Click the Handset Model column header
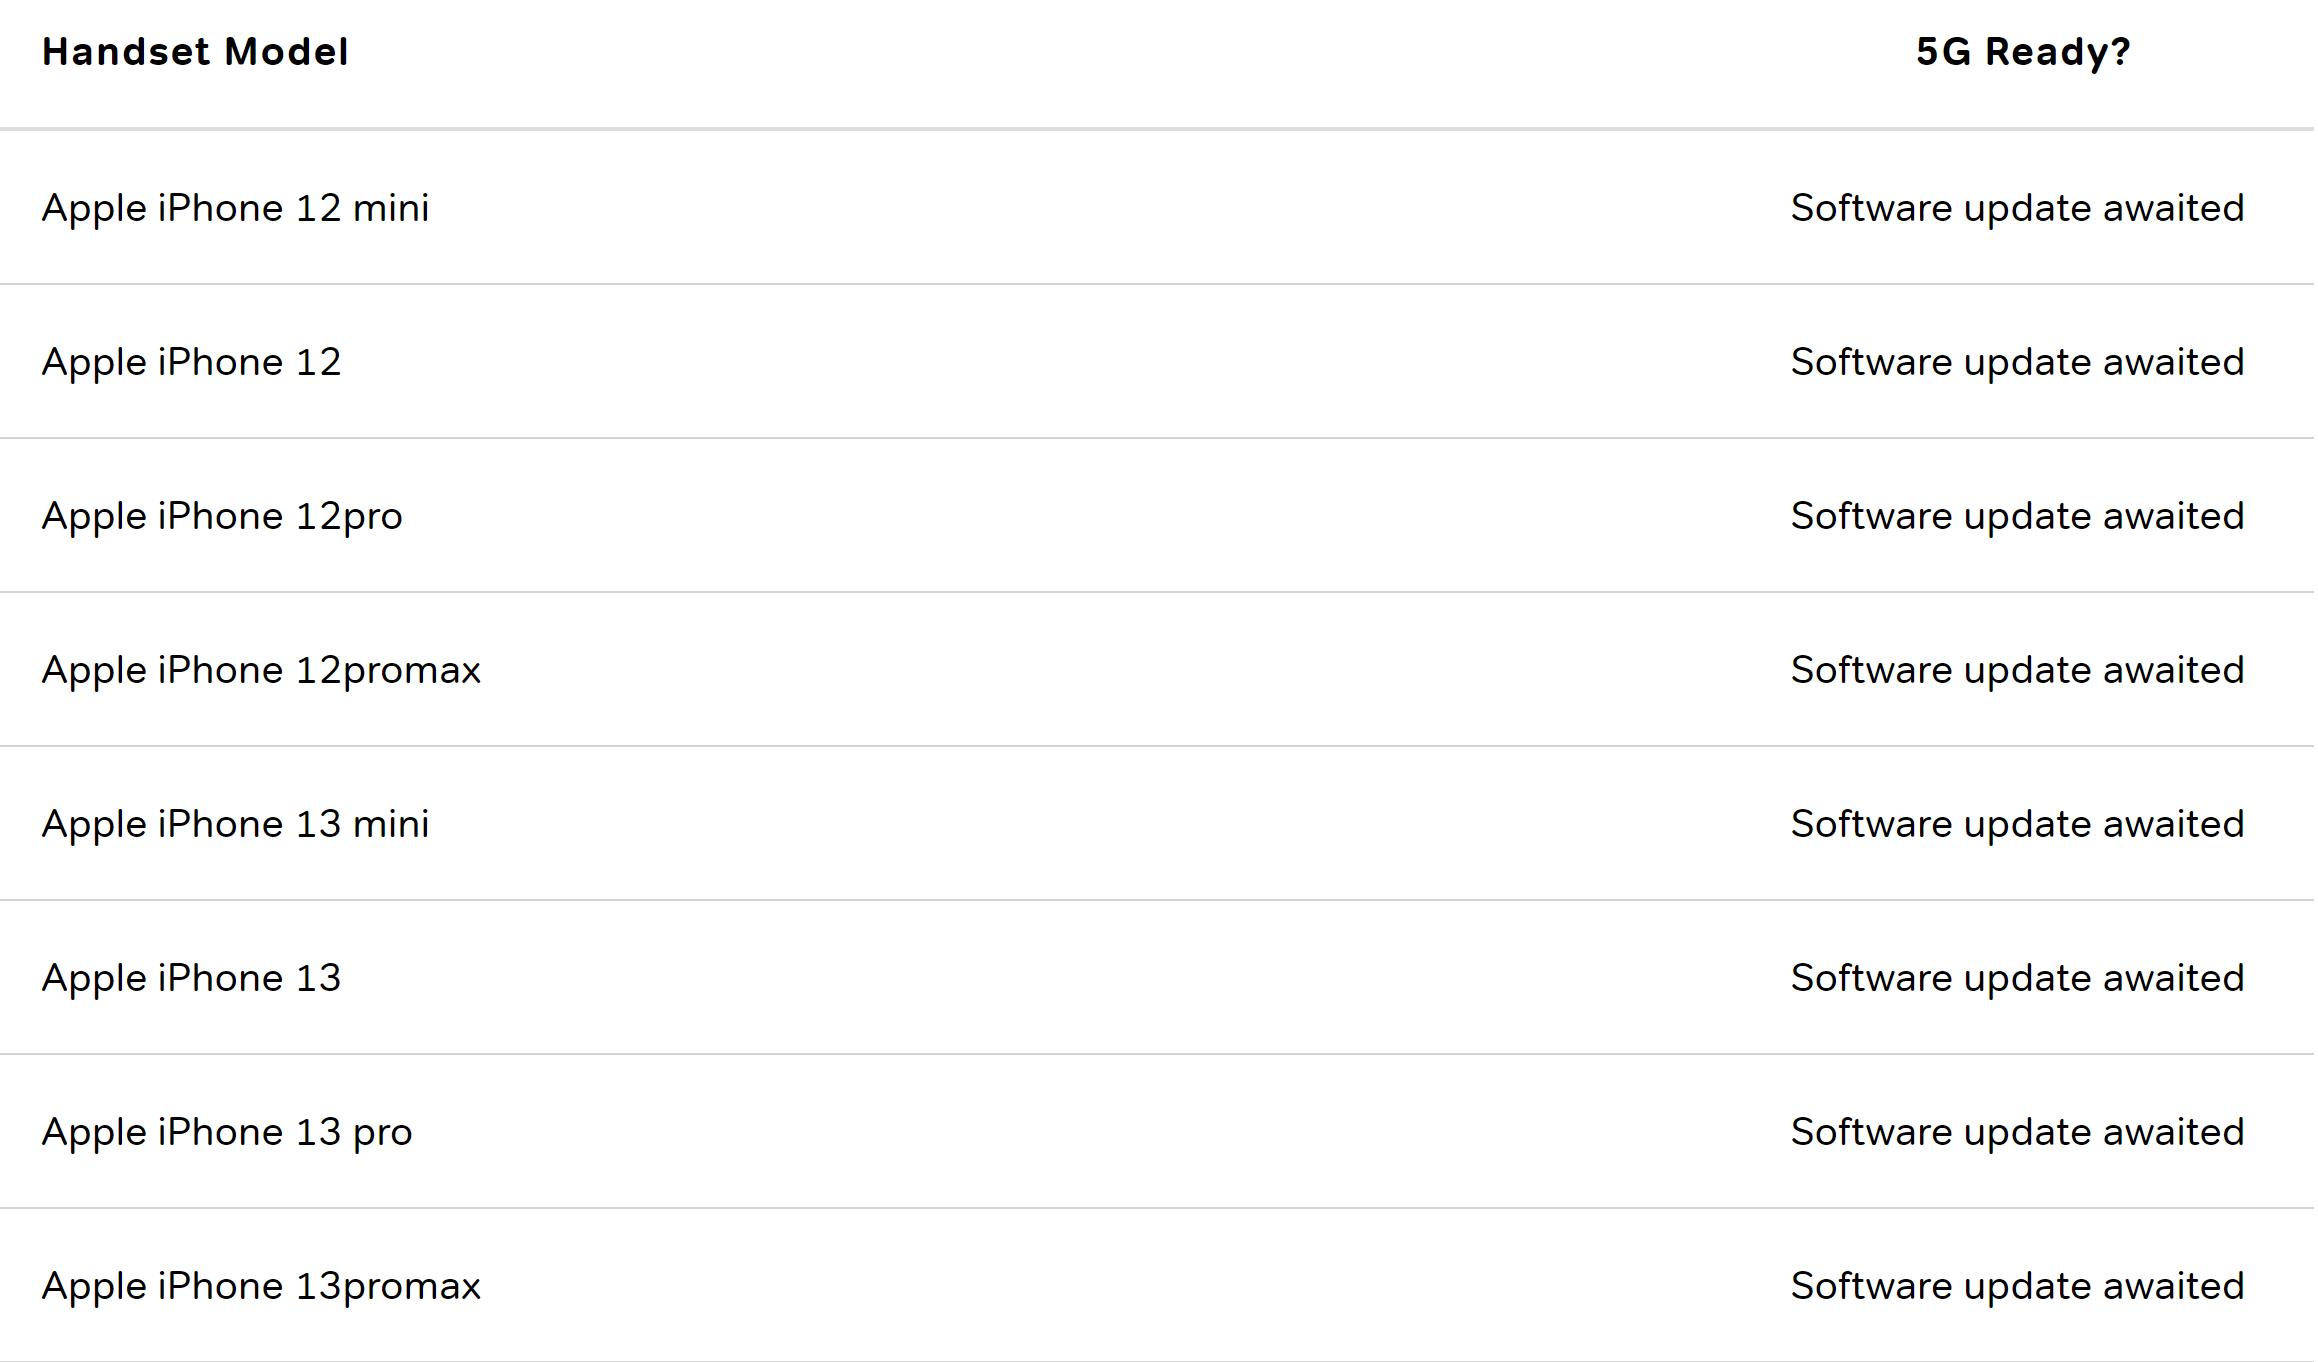 coord(195,52)
